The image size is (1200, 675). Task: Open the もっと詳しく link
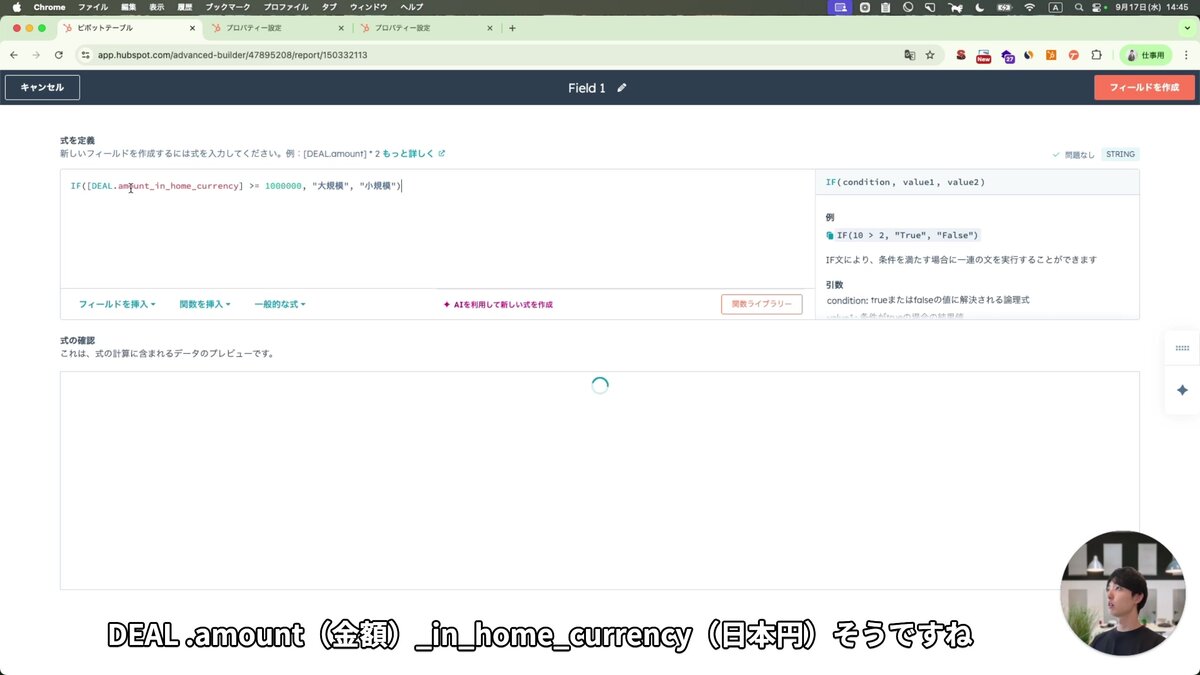[411, 153]
